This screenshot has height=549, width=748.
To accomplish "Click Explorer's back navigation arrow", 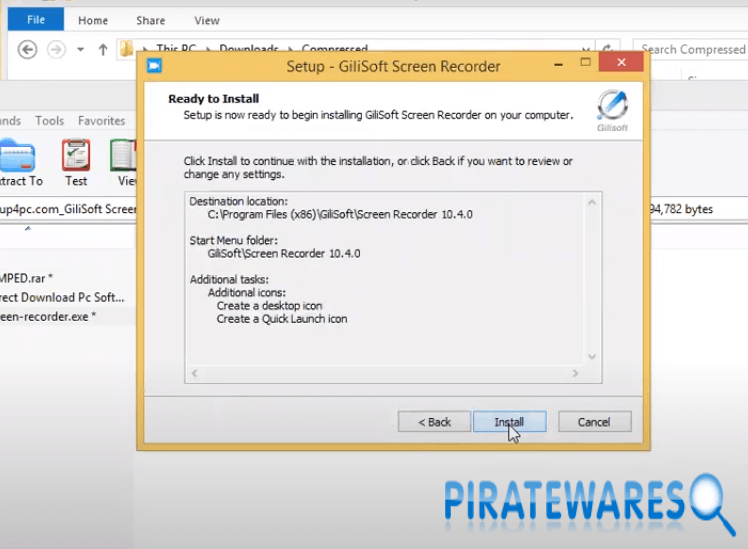I will coord(27,49).
